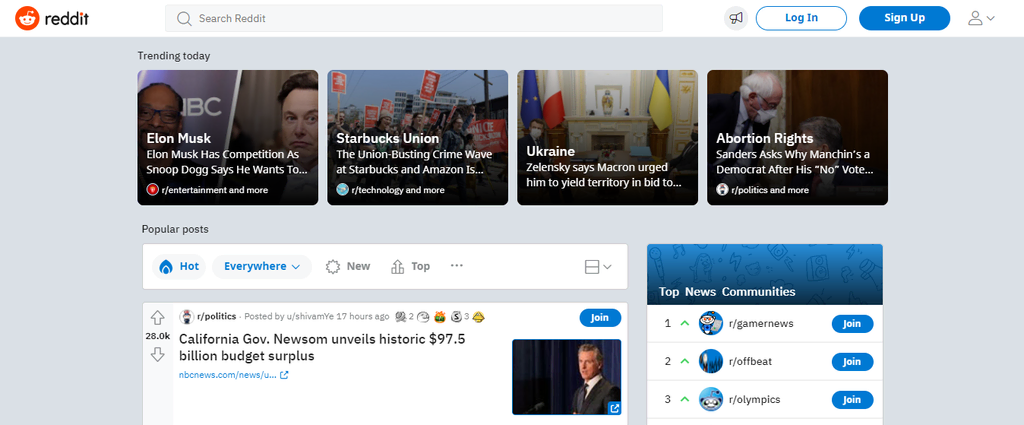Expand the Everywhere location dropdown

tap(262, 266)
